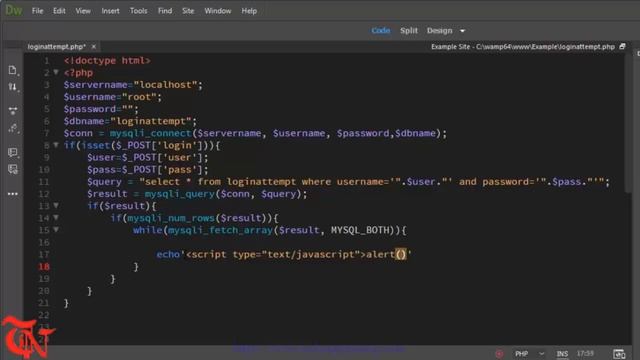Open the View menu
The height and width of the screenshot is (360, 640).
(x=83, y=11)
